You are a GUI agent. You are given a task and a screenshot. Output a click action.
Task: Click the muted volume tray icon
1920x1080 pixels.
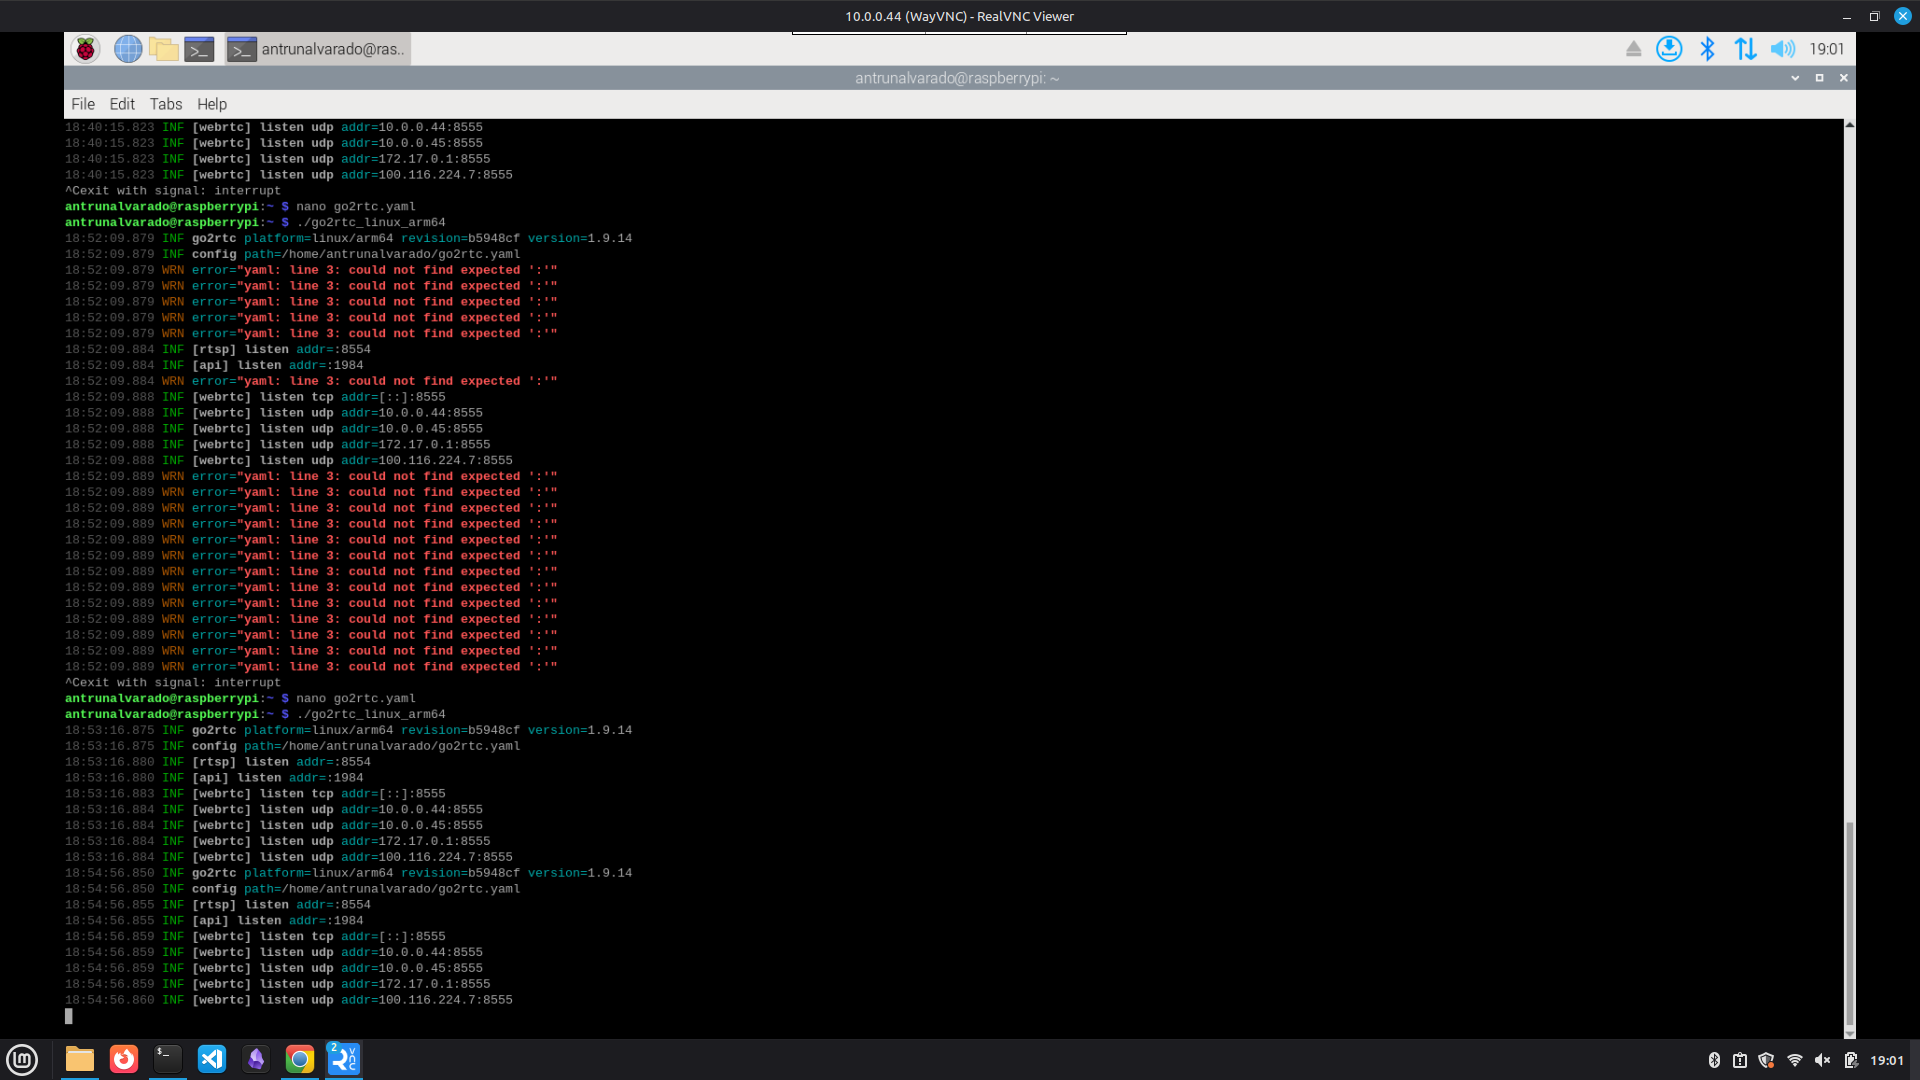point(1823,1060)
